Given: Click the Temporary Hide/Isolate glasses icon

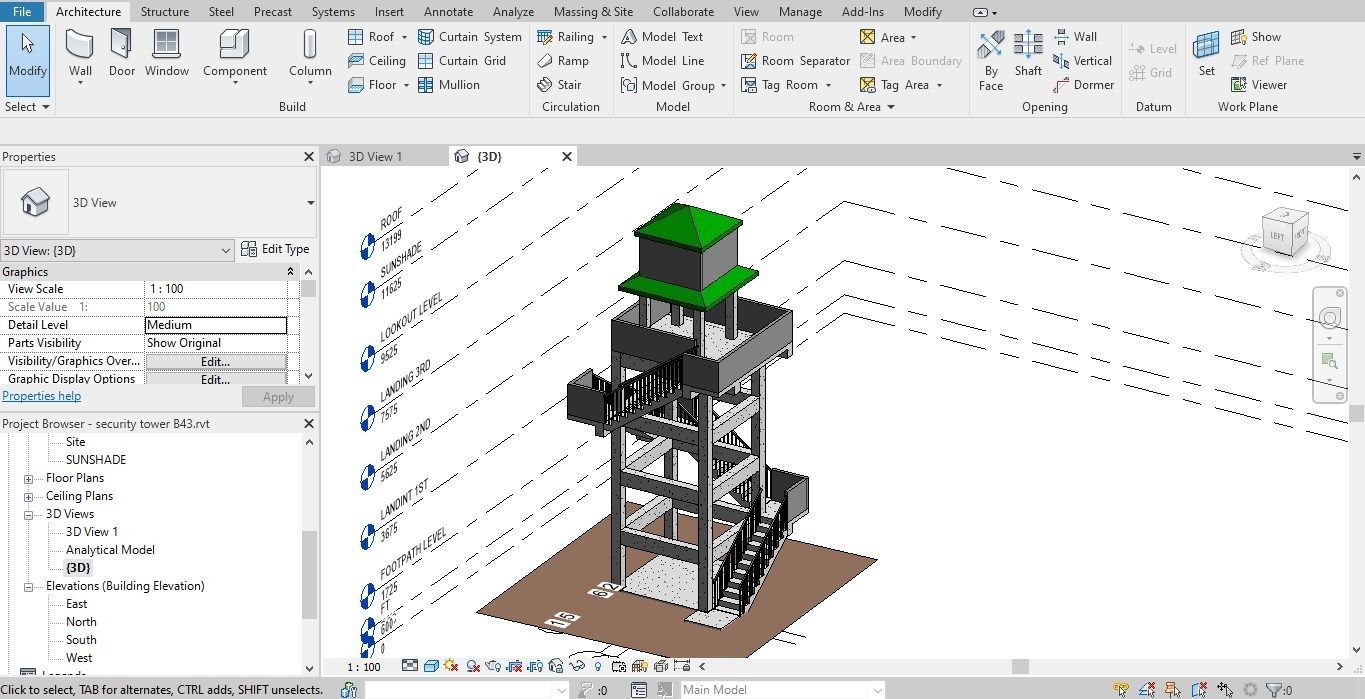Looking at the screenshot, I should (578, 666).
